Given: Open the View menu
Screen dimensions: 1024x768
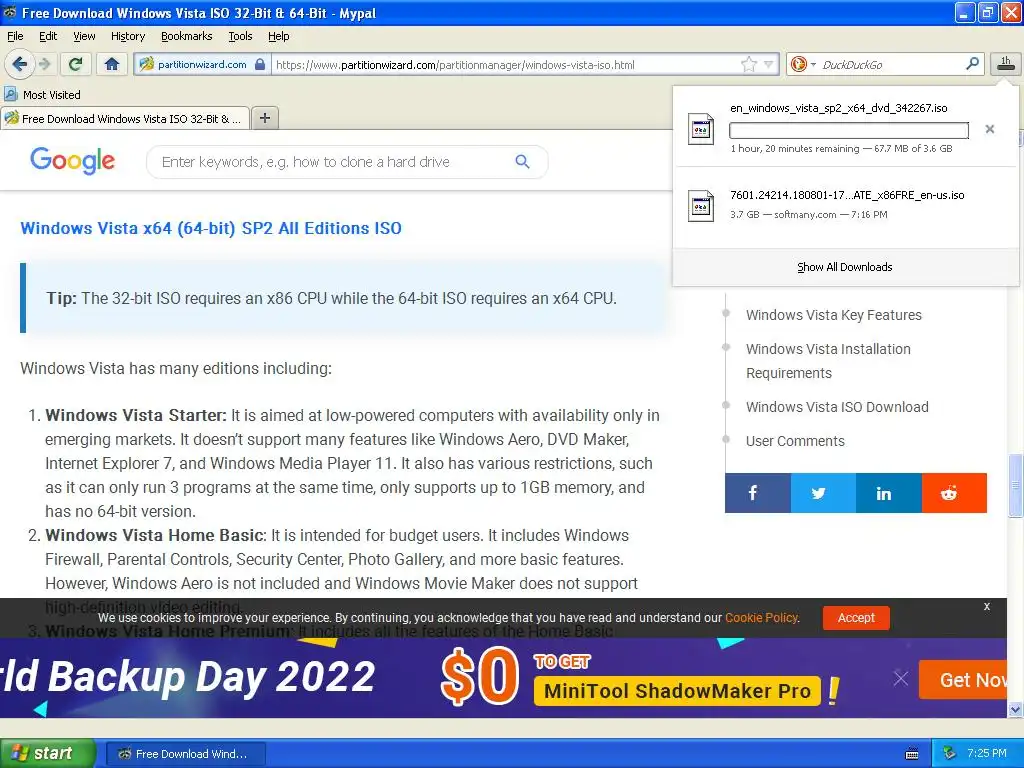Looking at the screenshot, I should coord(84,36).
